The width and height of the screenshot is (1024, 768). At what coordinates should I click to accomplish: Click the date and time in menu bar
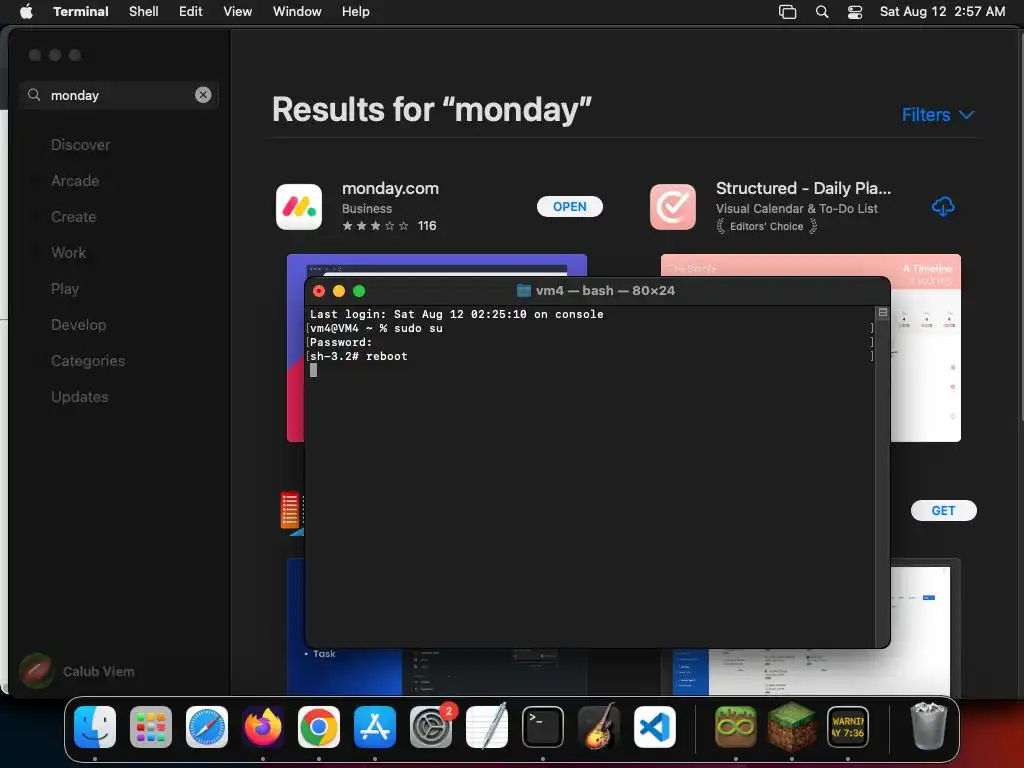click(942, 11)
